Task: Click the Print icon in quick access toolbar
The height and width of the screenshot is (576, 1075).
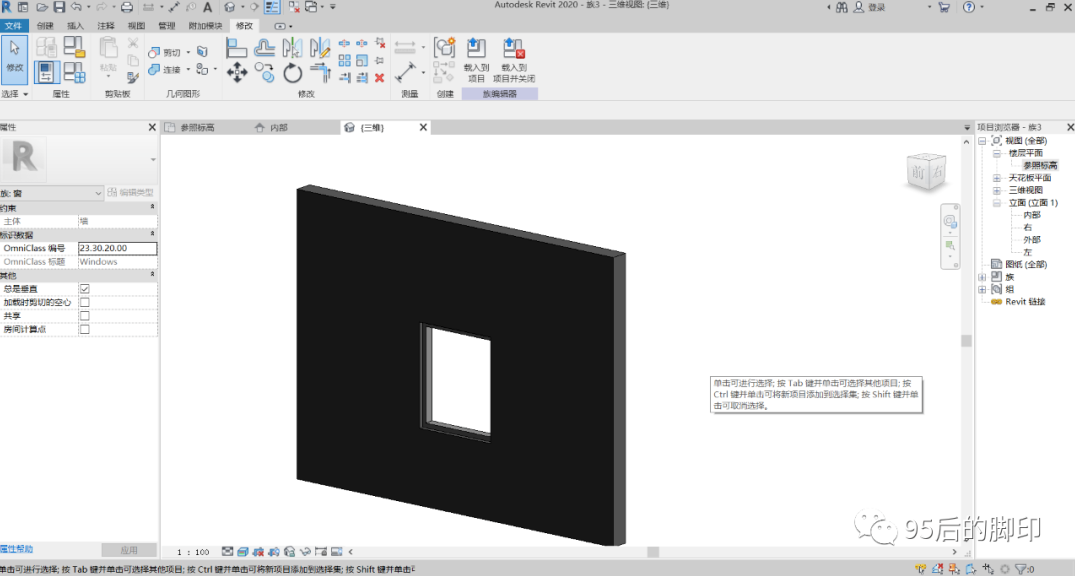Action: pos(127,7)
